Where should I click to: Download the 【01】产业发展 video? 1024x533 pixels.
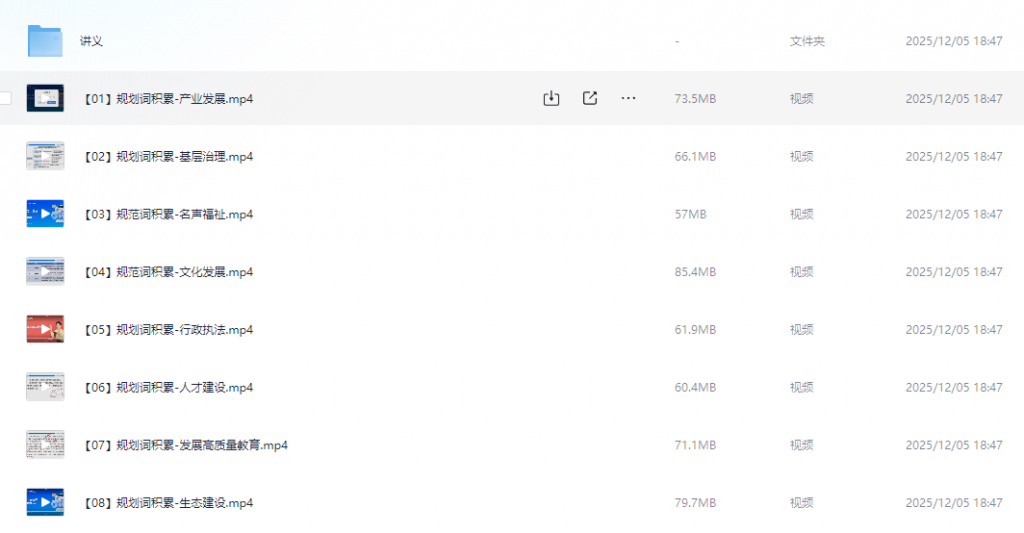tap(550, 98)
